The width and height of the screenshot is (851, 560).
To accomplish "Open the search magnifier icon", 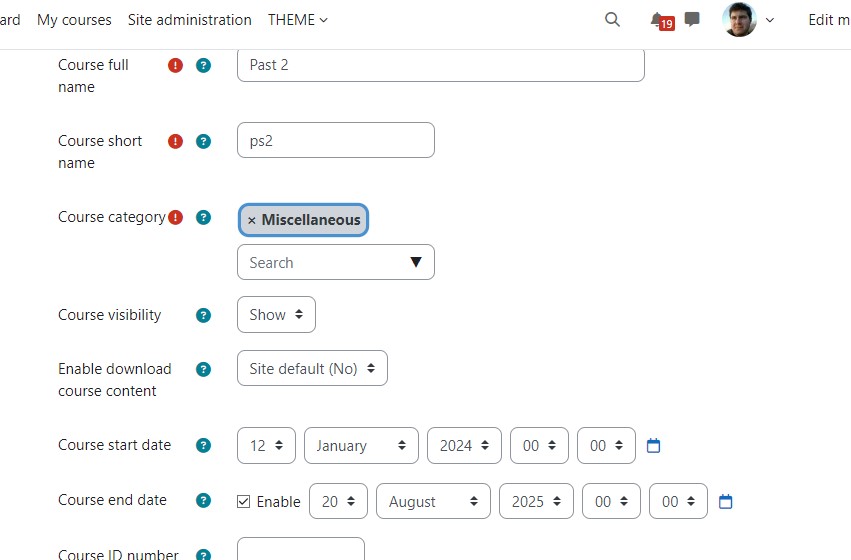I will (x=612, y=20).
